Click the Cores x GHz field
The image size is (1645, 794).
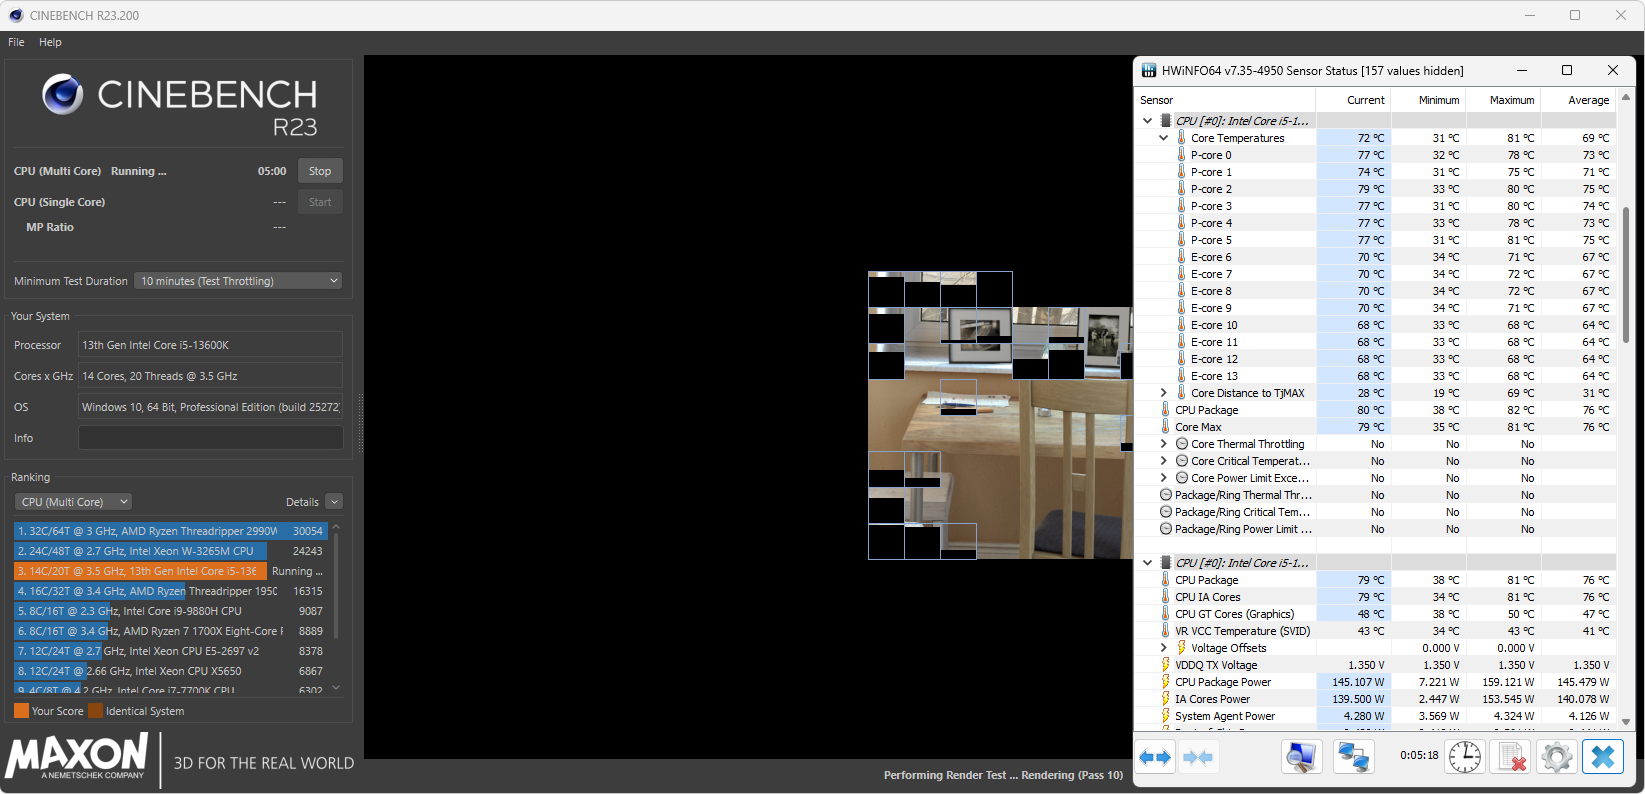point(210,376)
